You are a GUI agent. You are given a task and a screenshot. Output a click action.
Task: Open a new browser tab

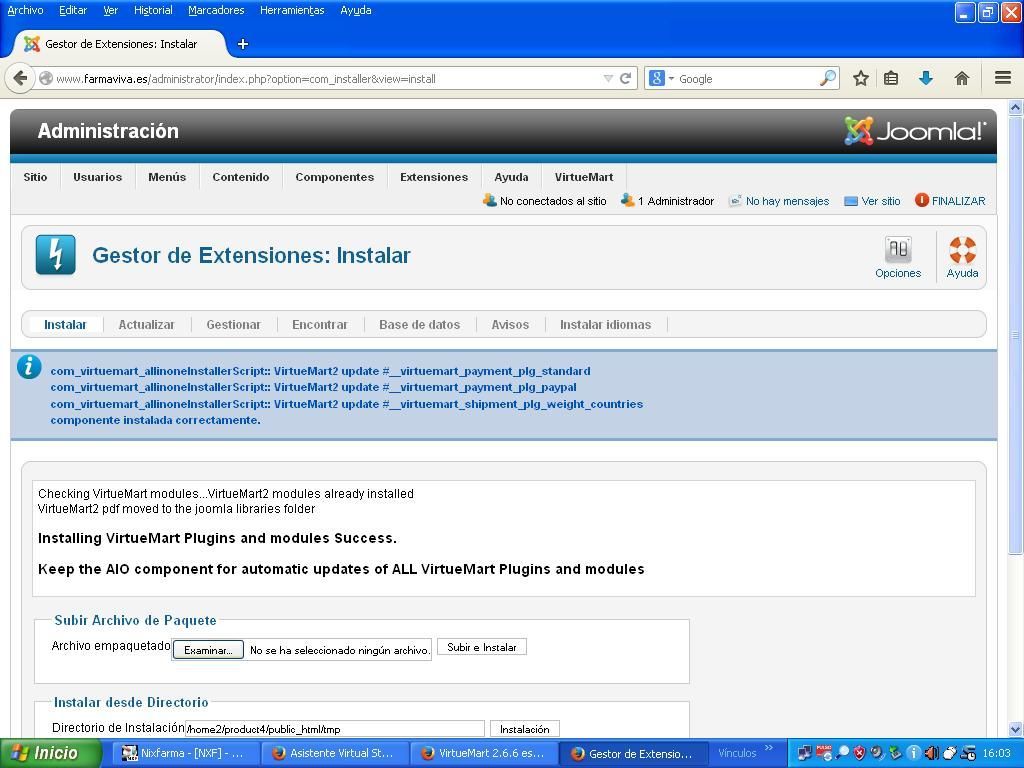pos(242,44)
